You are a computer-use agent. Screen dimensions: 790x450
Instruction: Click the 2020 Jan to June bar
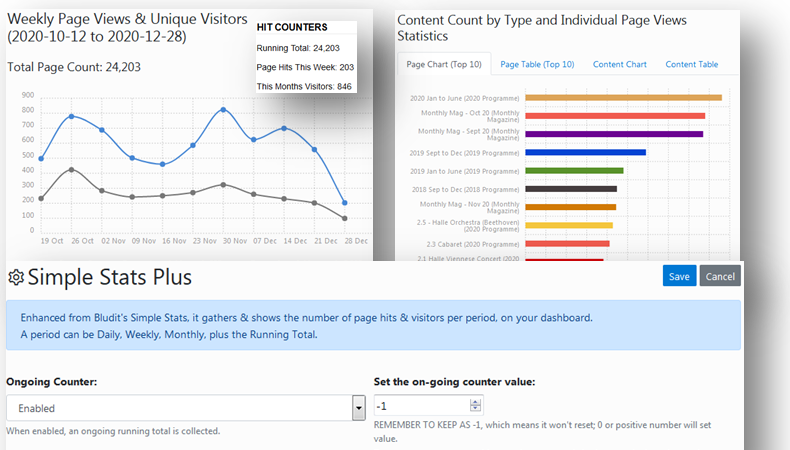(623, 98)
